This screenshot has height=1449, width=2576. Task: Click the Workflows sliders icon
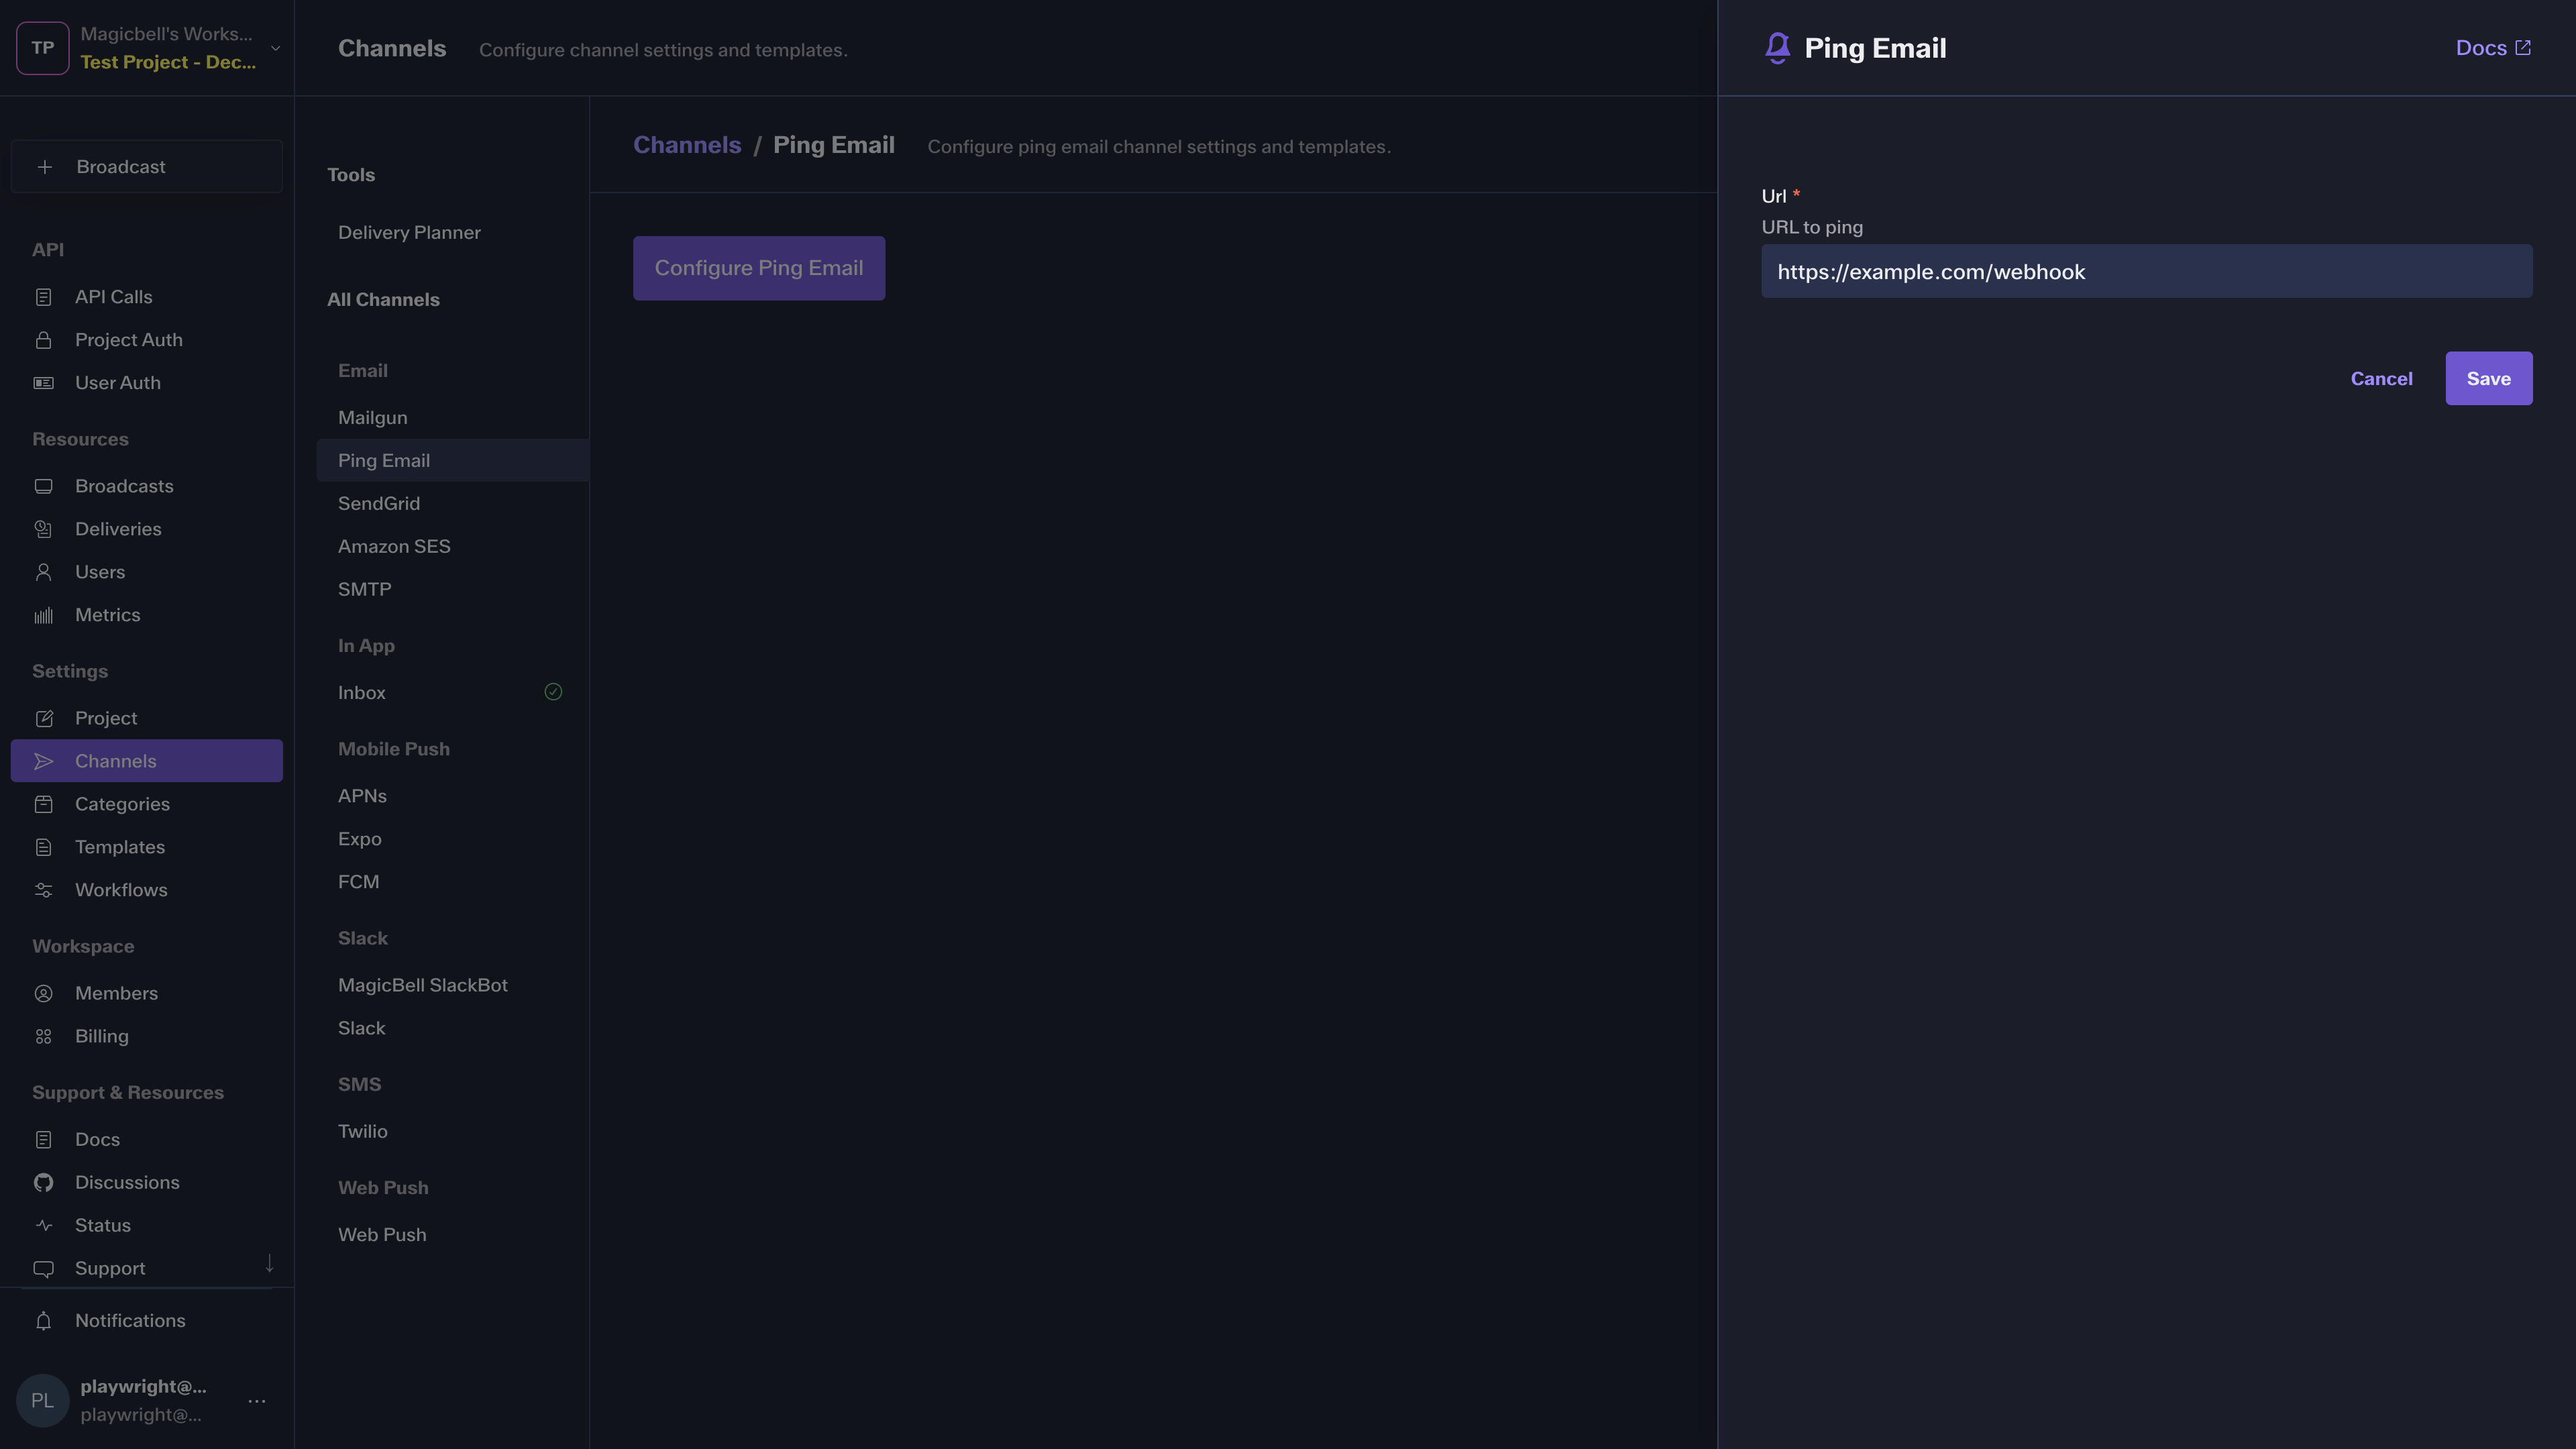(43, 890)
